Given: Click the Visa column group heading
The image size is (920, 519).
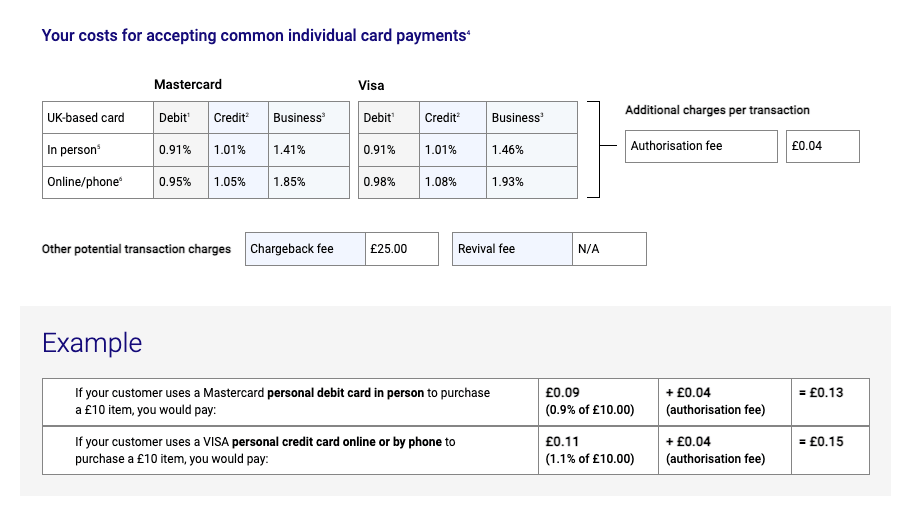Looking at the screenshot, I should [371, 85].
